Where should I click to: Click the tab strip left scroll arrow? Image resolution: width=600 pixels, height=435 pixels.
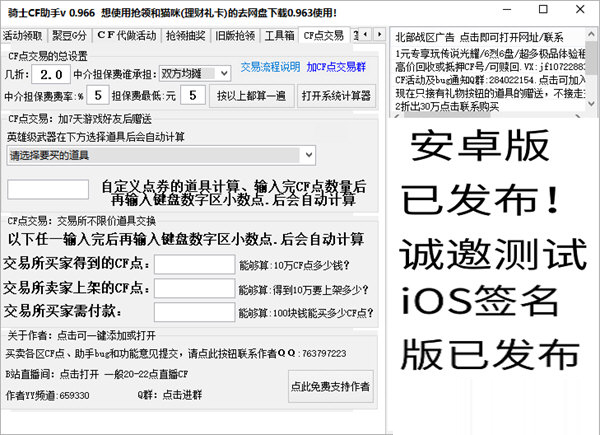[365, 34]
